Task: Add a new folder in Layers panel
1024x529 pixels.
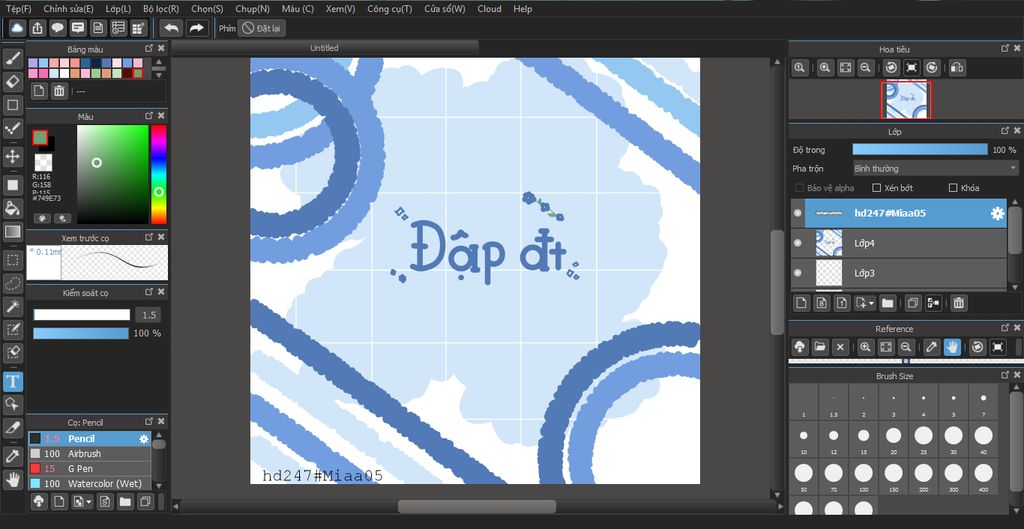Action: coord(888,302)
